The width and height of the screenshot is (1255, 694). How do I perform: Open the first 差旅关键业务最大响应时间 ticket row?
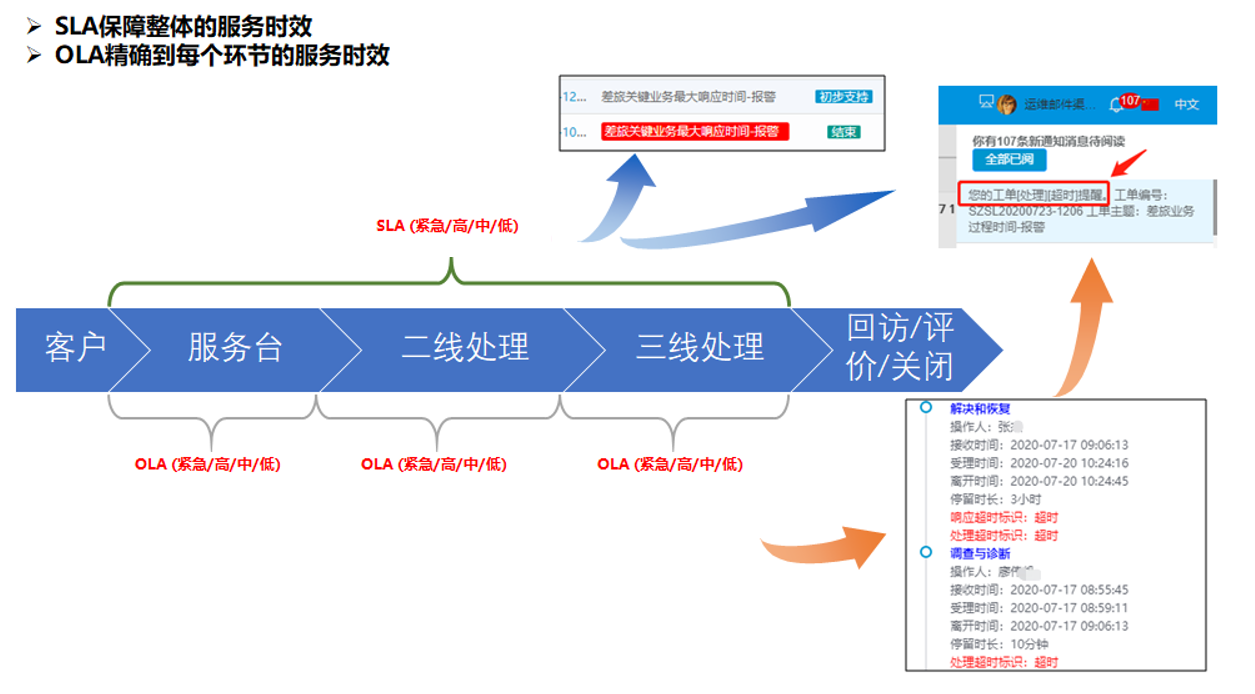[x=688, y=97]
